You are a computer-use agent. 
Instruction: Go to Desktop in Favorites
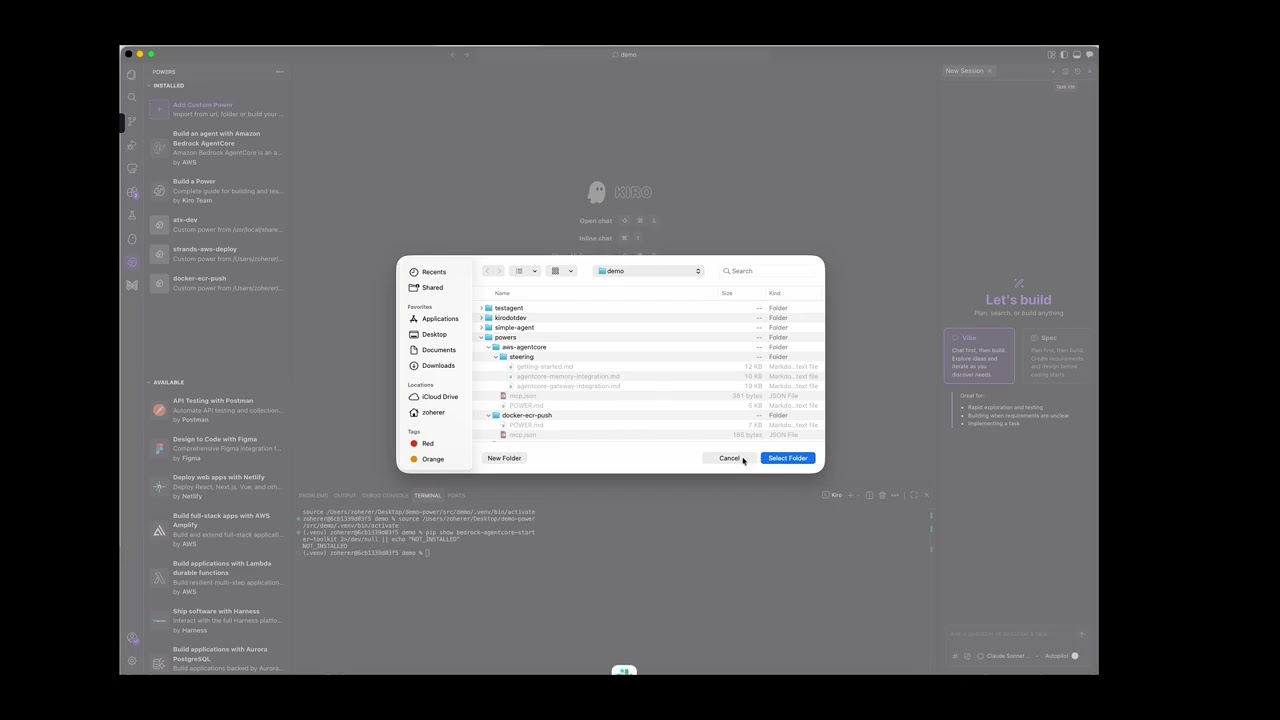pos(429,334)
